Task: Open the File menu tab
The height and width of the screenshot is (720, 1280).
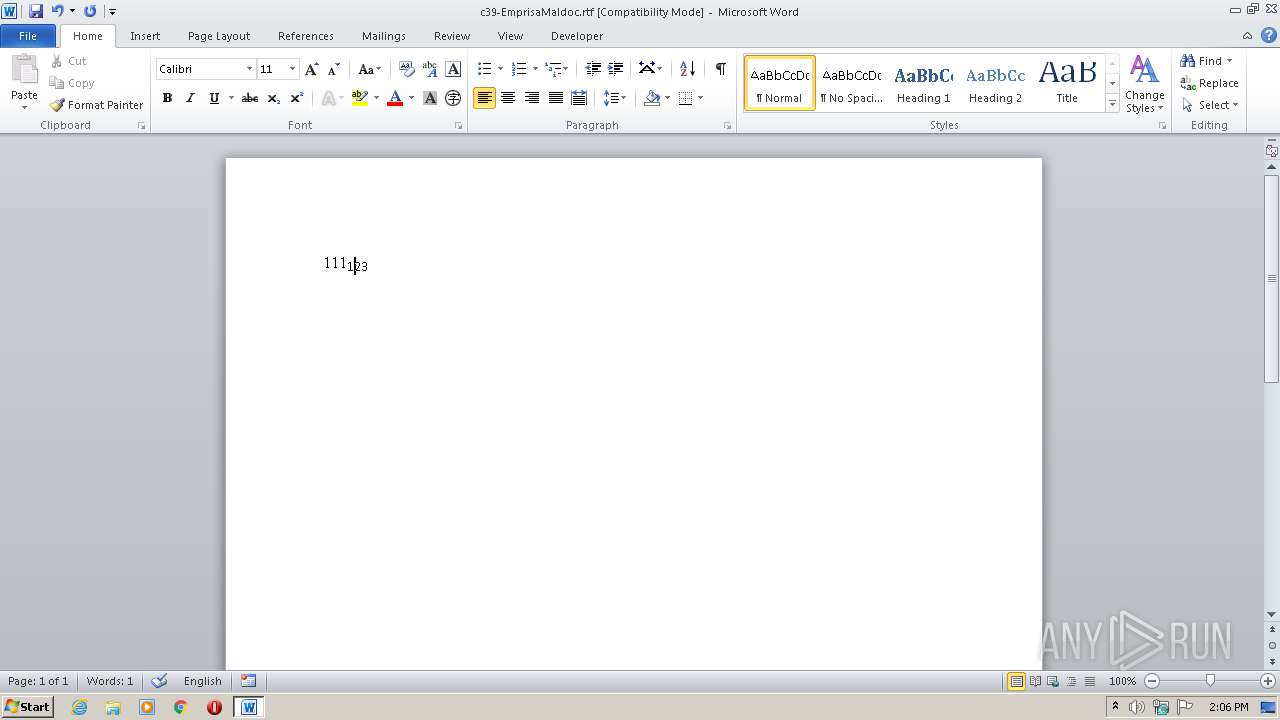Action: (x=28, y=36)
